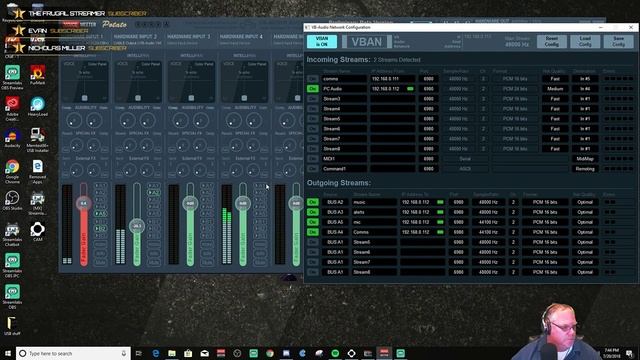Open Microsoft Store from the taskbar
The image size is (640, 360).
(188, 353)
